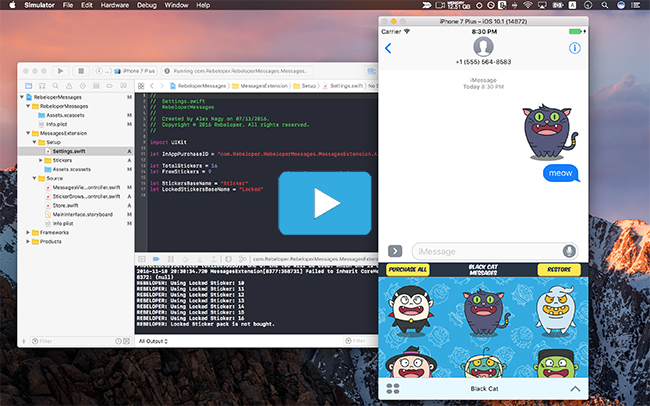The image size is (650, 406).
Task: Collapse the MessagesExtension folder
Action: click(x=28, y=133)
